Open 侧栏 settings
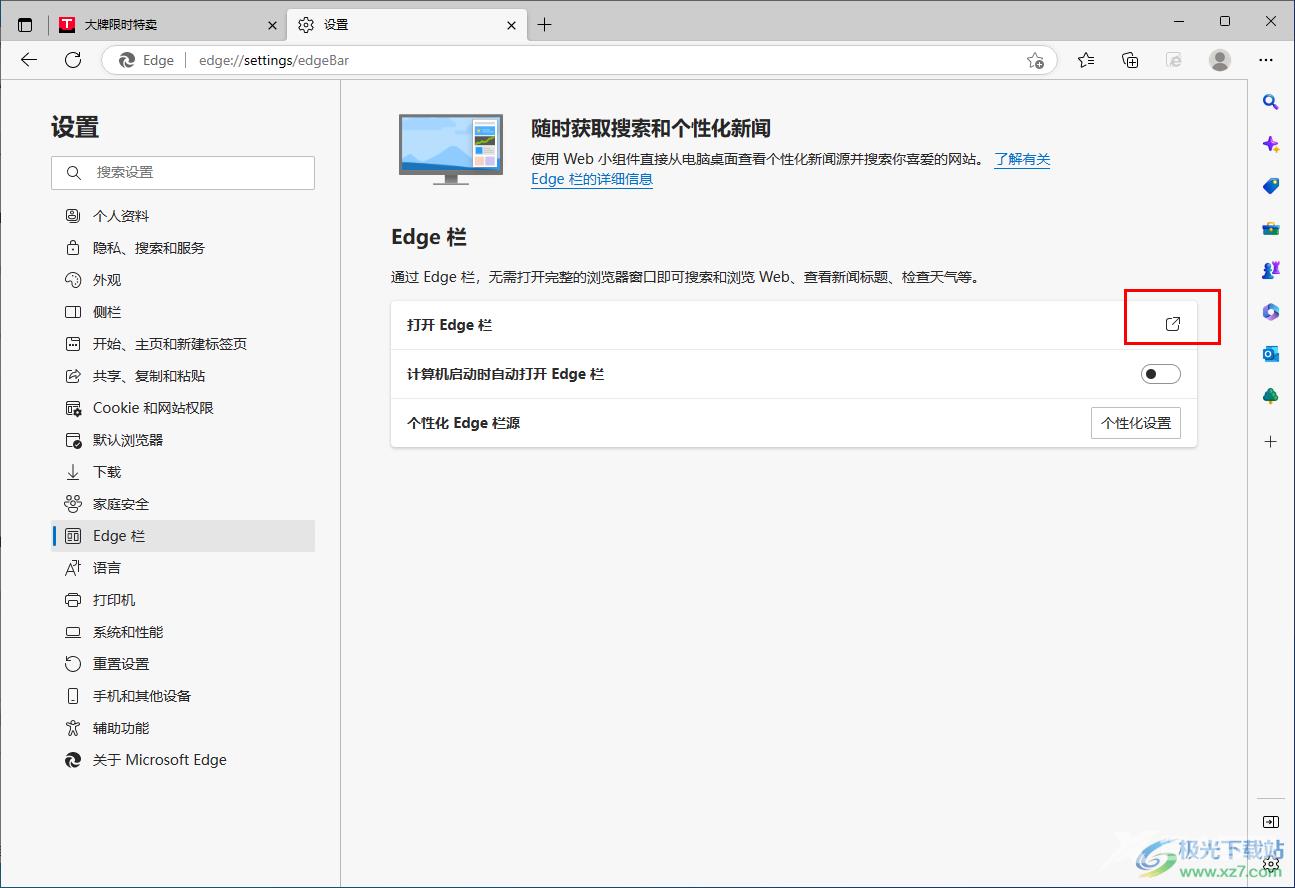 183,312
